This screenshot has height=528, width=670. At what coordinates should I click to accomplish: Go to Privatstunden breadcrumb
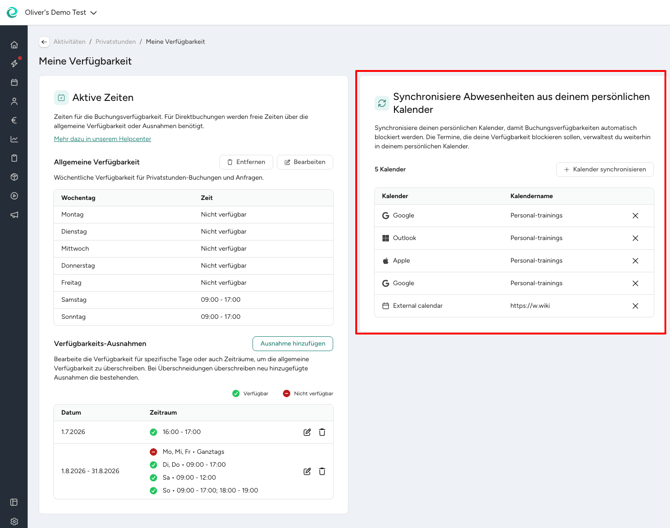[115, 42]
